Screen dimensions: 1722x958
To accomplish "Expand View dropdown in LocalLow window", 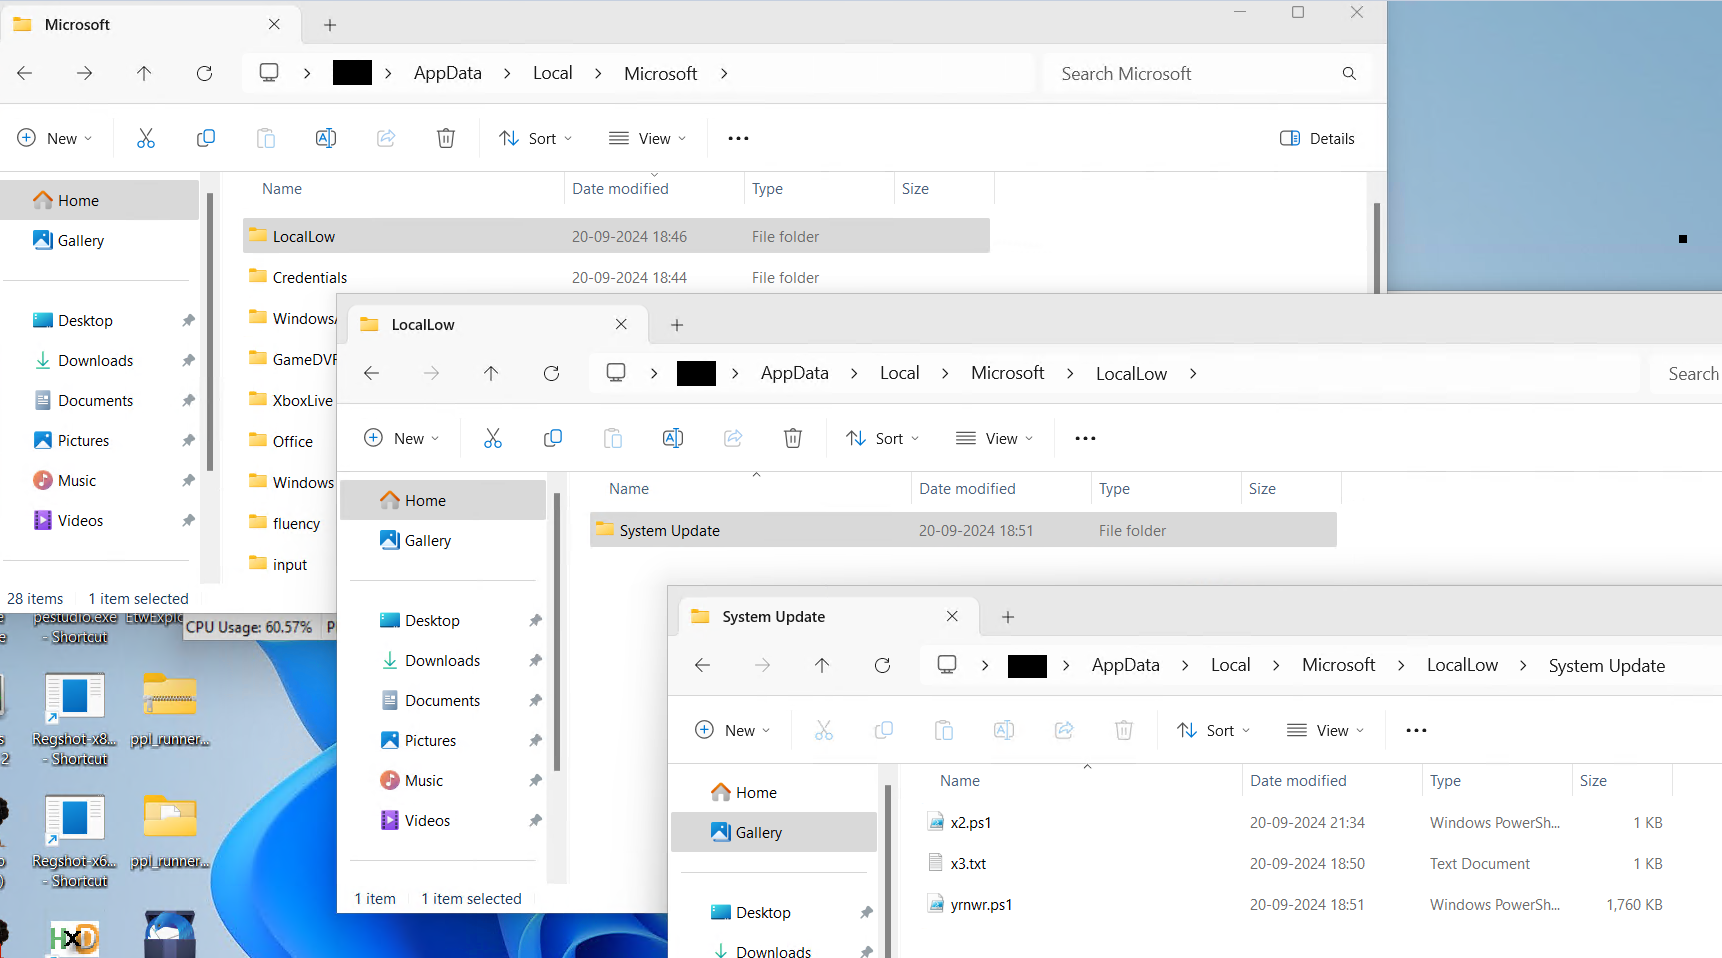I will pos(994,438).
